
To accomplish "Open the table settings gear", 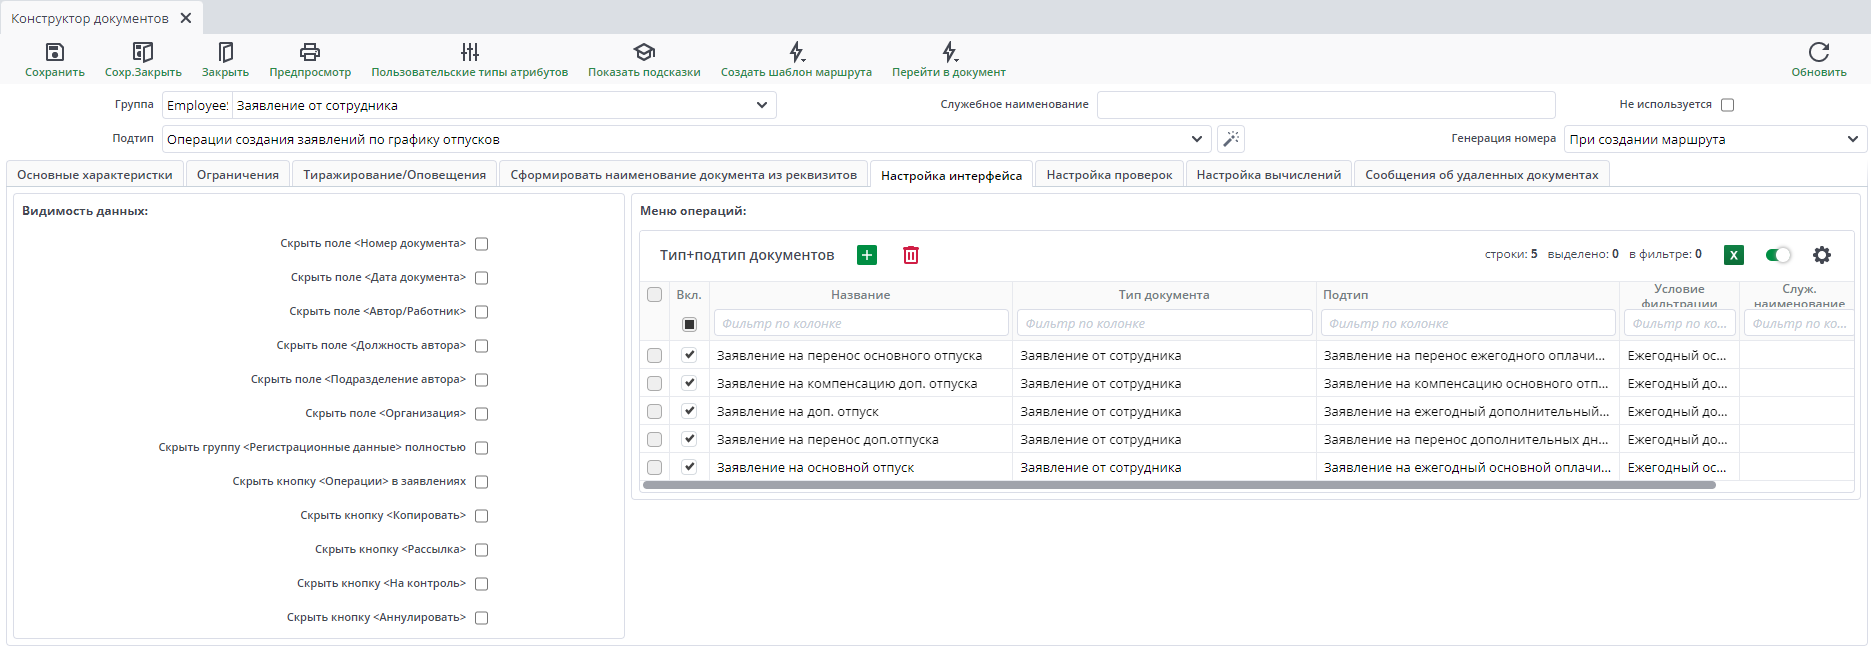I will [x=1821, y=255].
